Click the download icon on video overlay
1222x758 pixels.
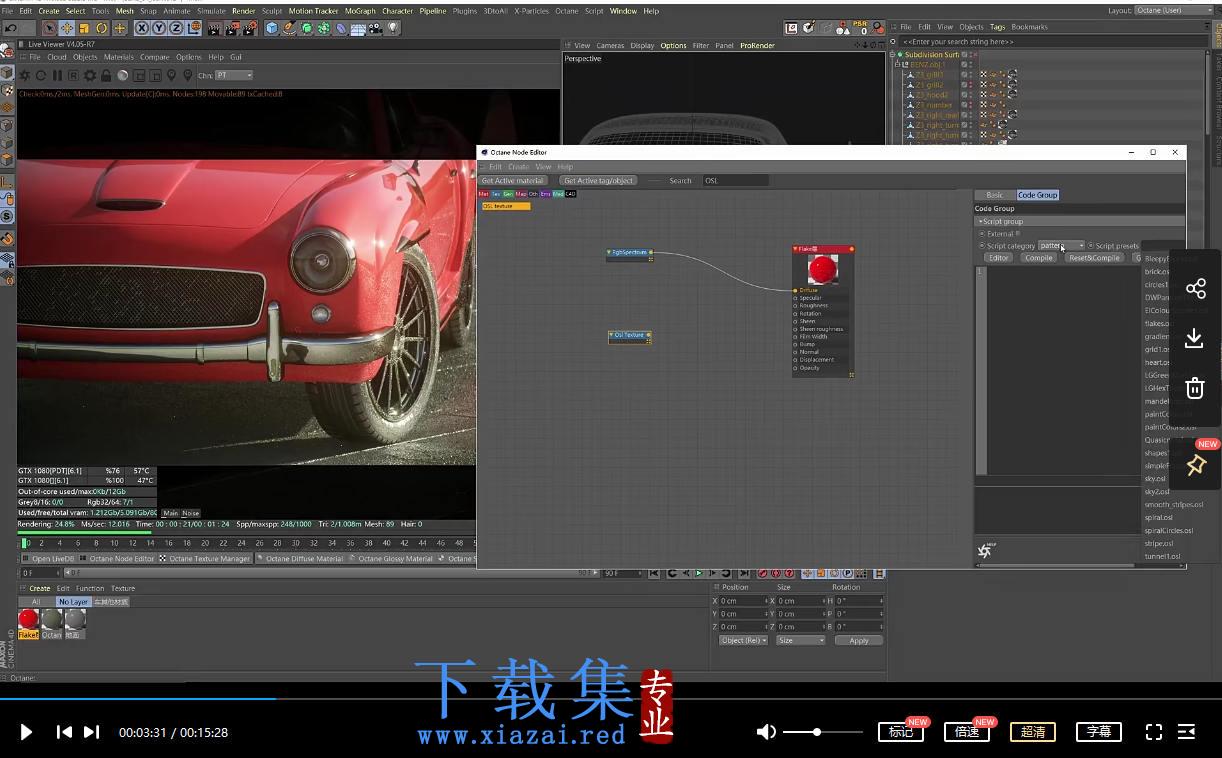coord(1194,339)
